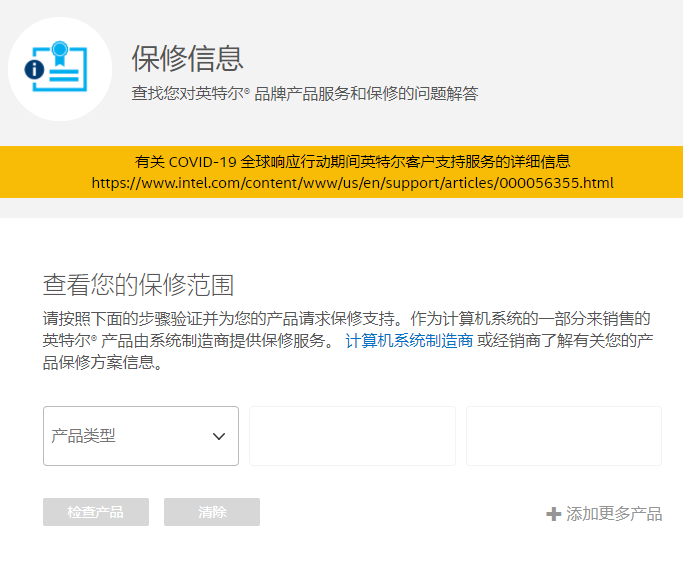Expand the 产品类型 dropdown using its chevron arrow
The height and width of the screenshot is (575, 683).
219,436
